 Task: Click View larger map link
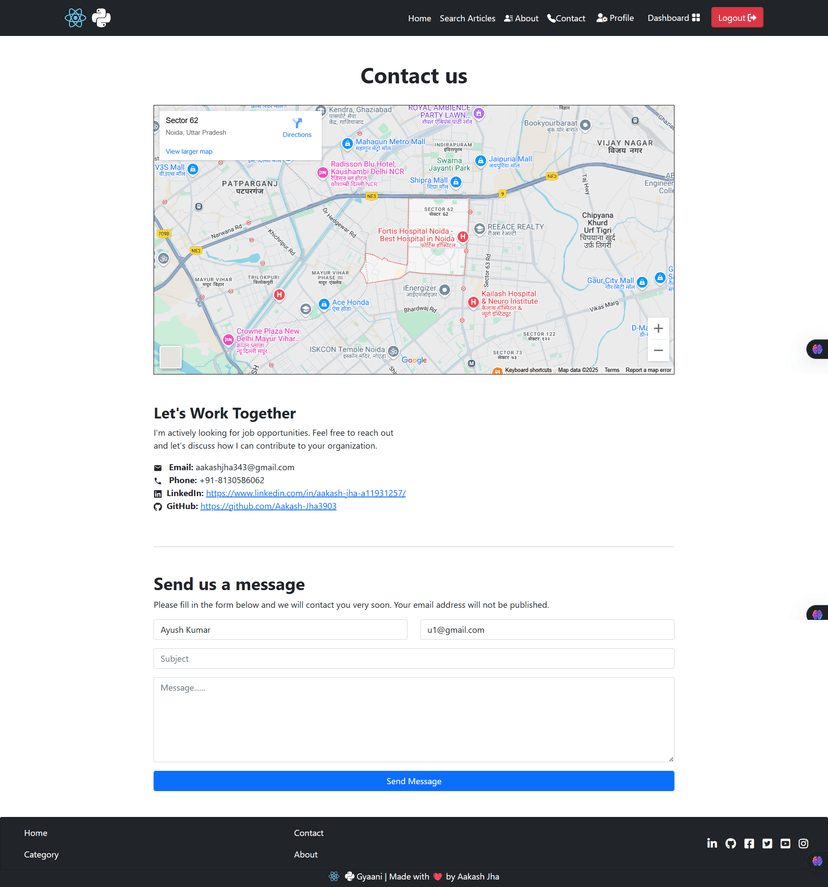coord(189,152)
